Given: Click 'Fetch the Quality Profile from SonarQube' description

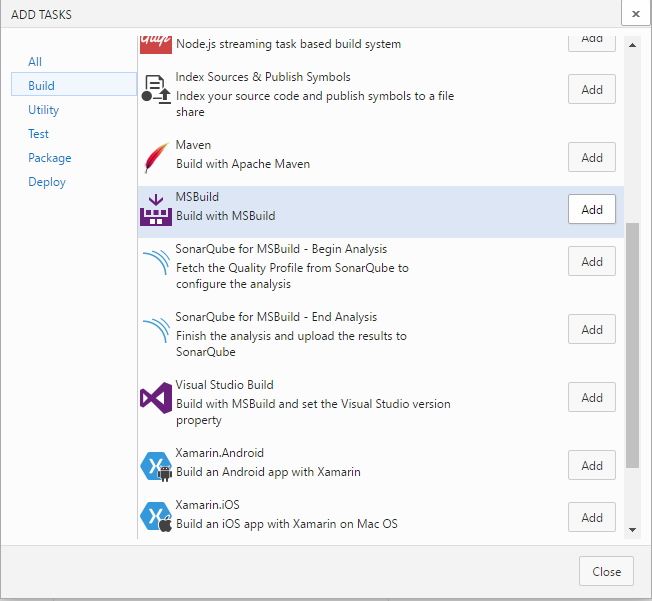Looking at the screenshot, I should (292, 276).
